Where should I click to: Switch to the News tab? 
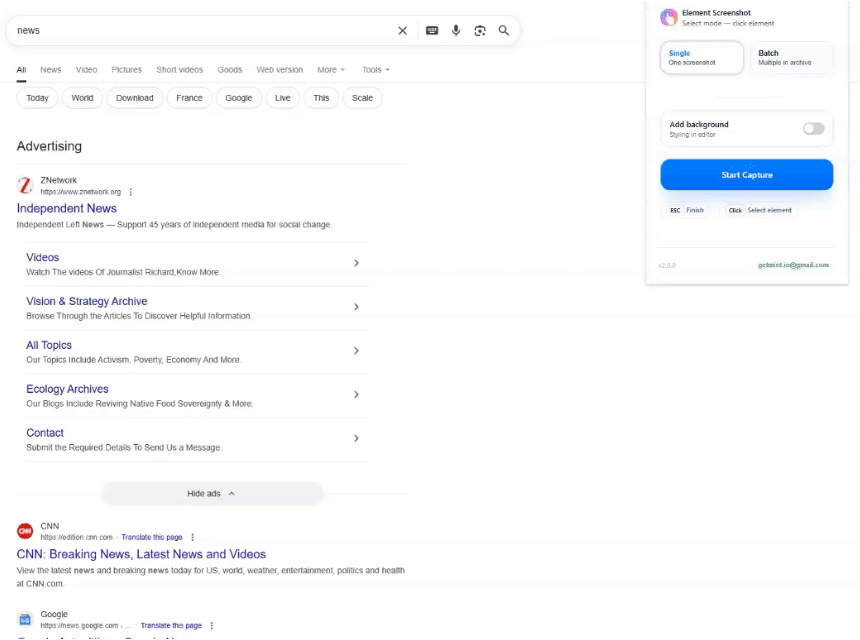point(50,69)
